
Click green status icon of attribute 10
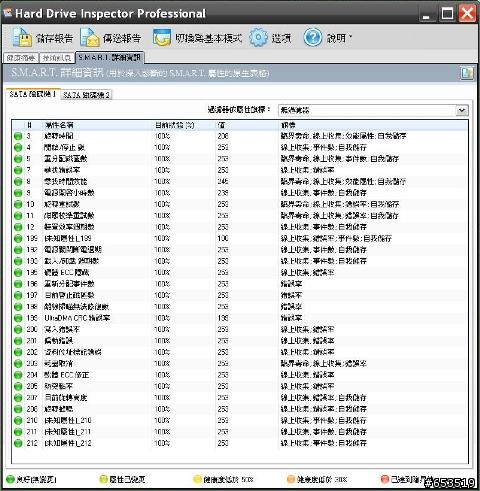tap(18, 204)
